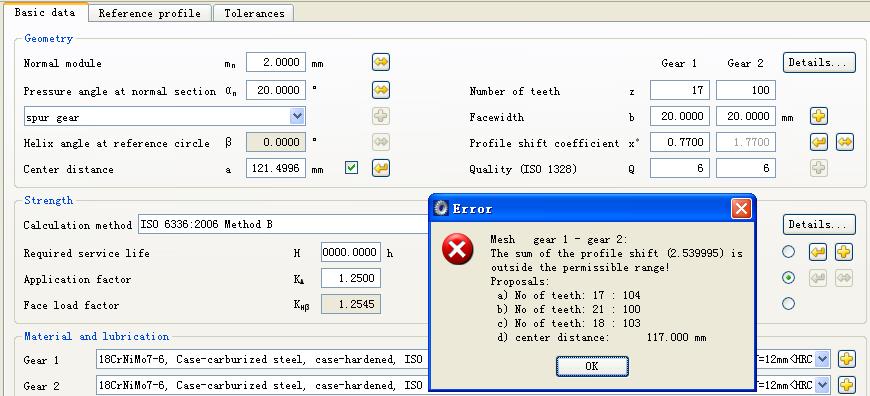The image size is (870, 396).
Task: Expand Gear 2 material dropdown arrow
Action: coord(823,385)
